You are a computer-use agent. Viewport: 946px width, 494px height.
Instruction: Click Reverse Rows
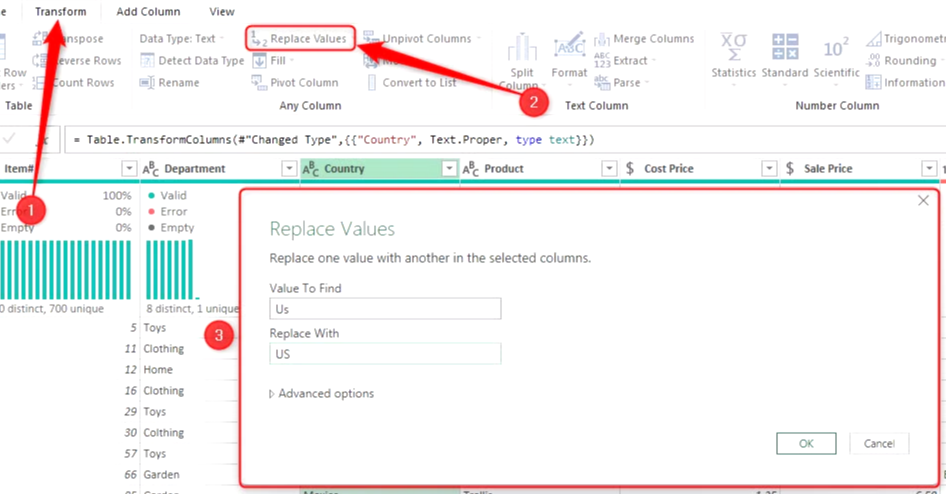(77, 60)
